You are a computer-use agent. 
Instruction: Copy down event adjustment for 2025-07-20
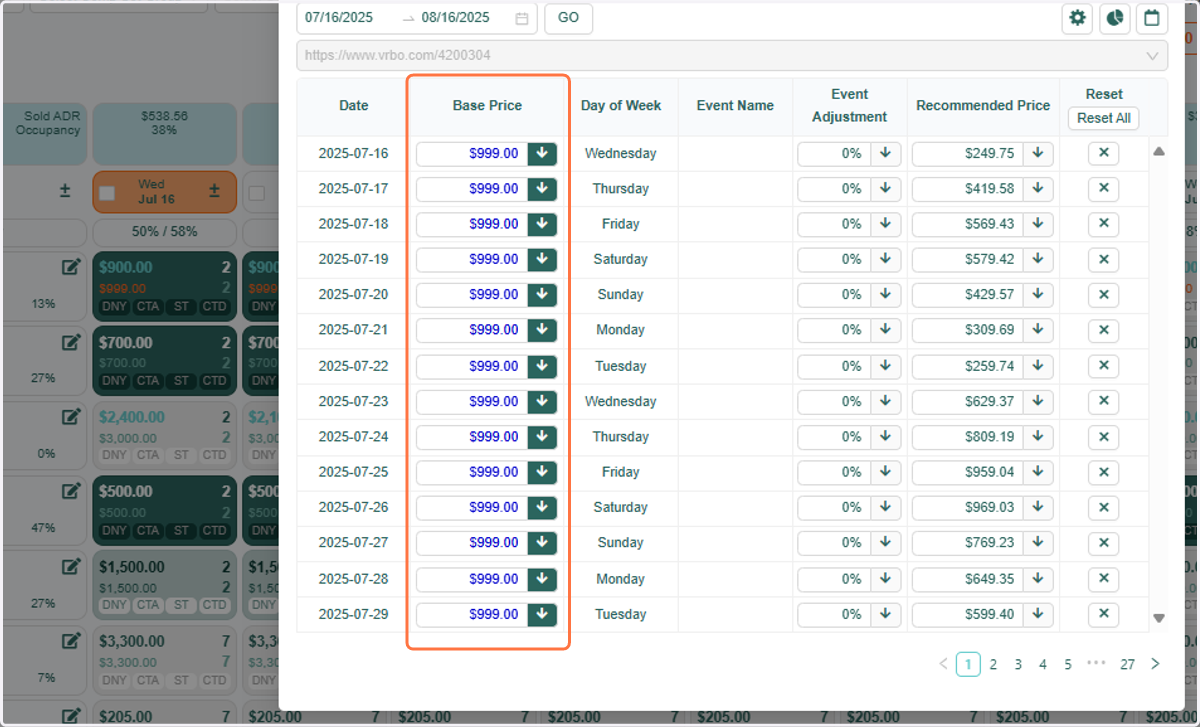tap(885, 295)
